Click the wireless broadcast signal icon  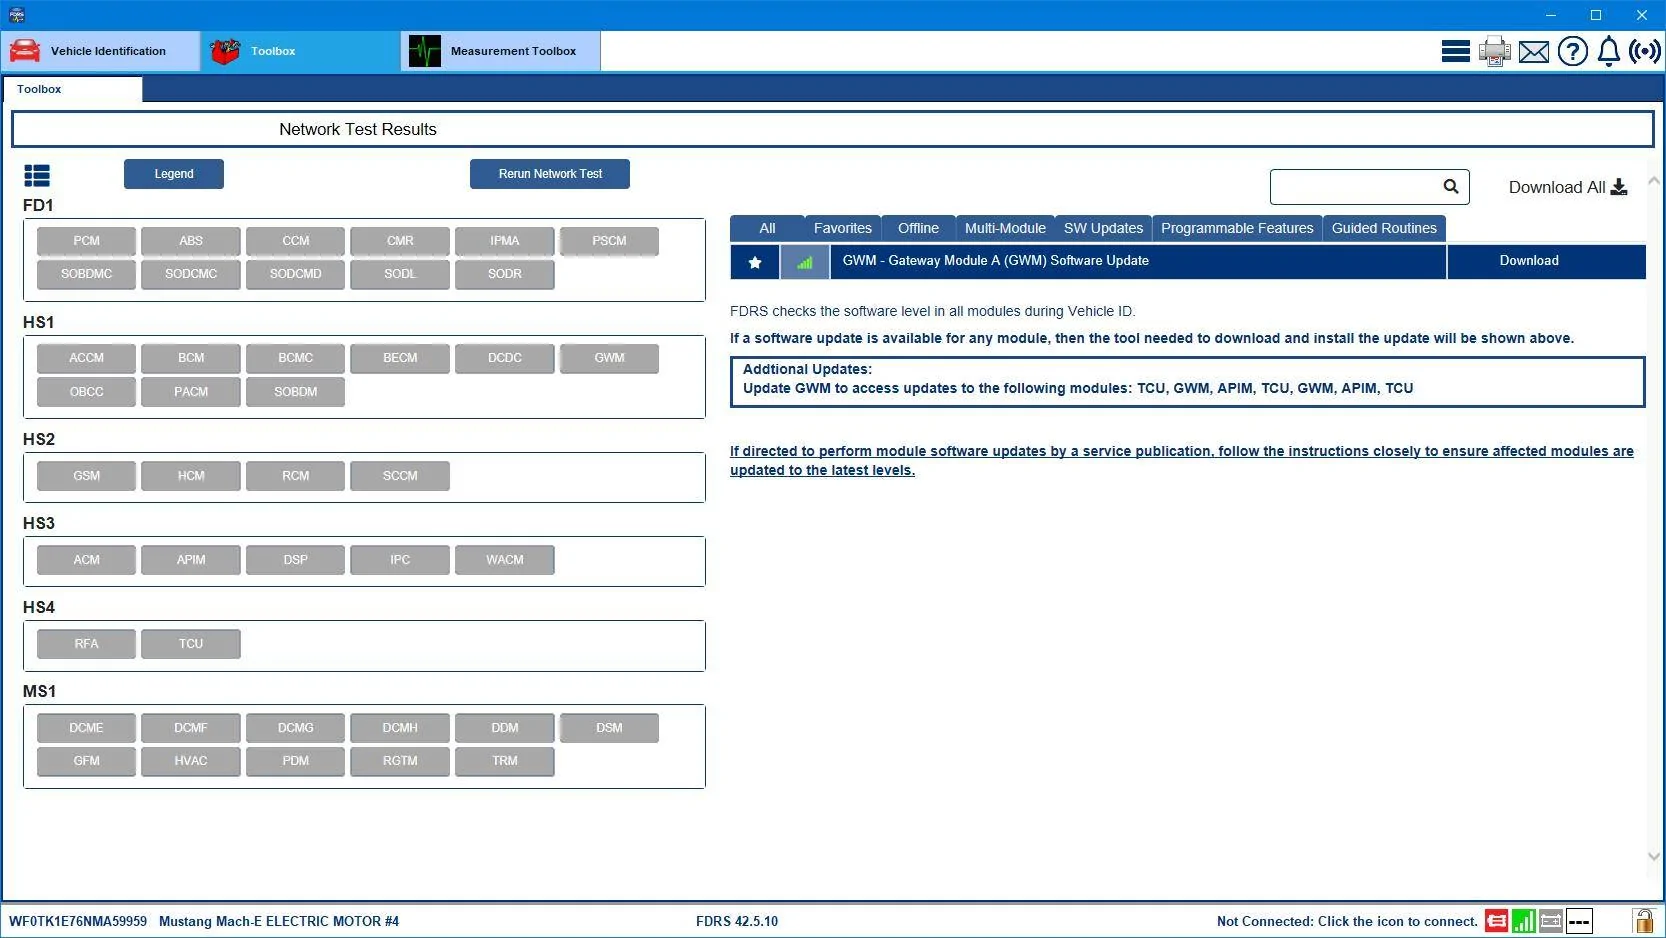coord(1645,51)
